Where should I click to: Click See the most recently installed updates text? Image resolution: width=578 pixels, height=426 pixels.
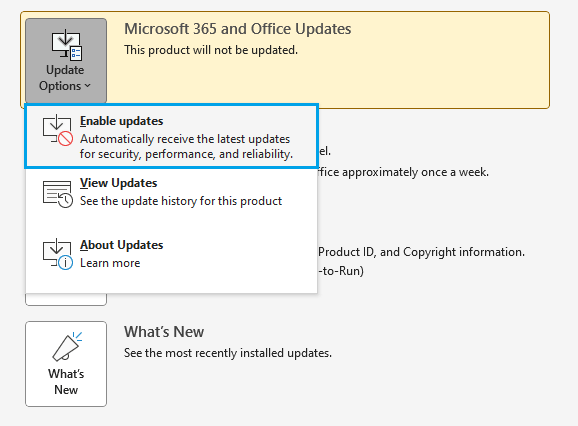click(228, 353)
